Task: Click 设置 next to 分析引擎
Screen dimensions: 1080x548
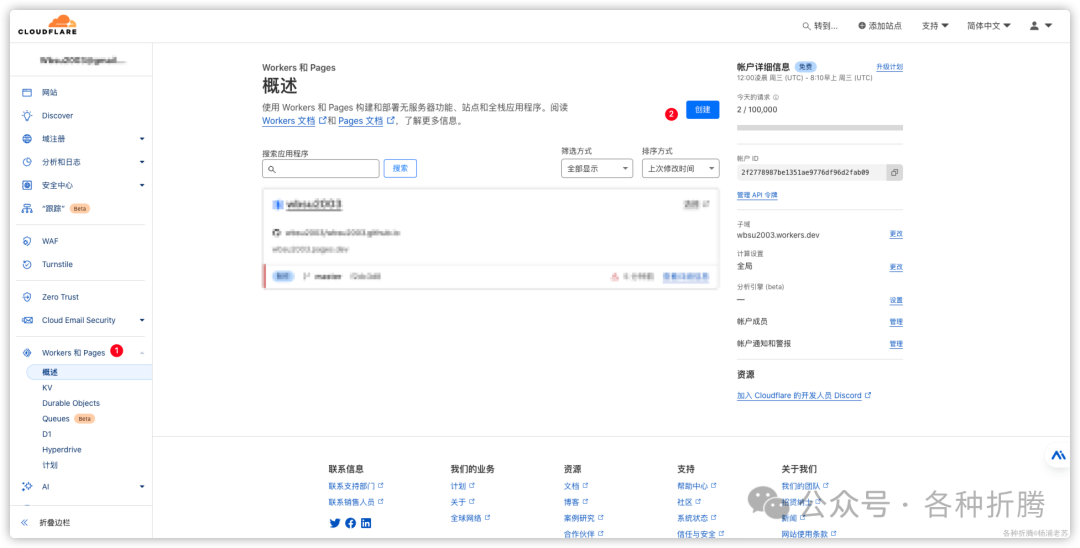Action: (x=896, y=300)
